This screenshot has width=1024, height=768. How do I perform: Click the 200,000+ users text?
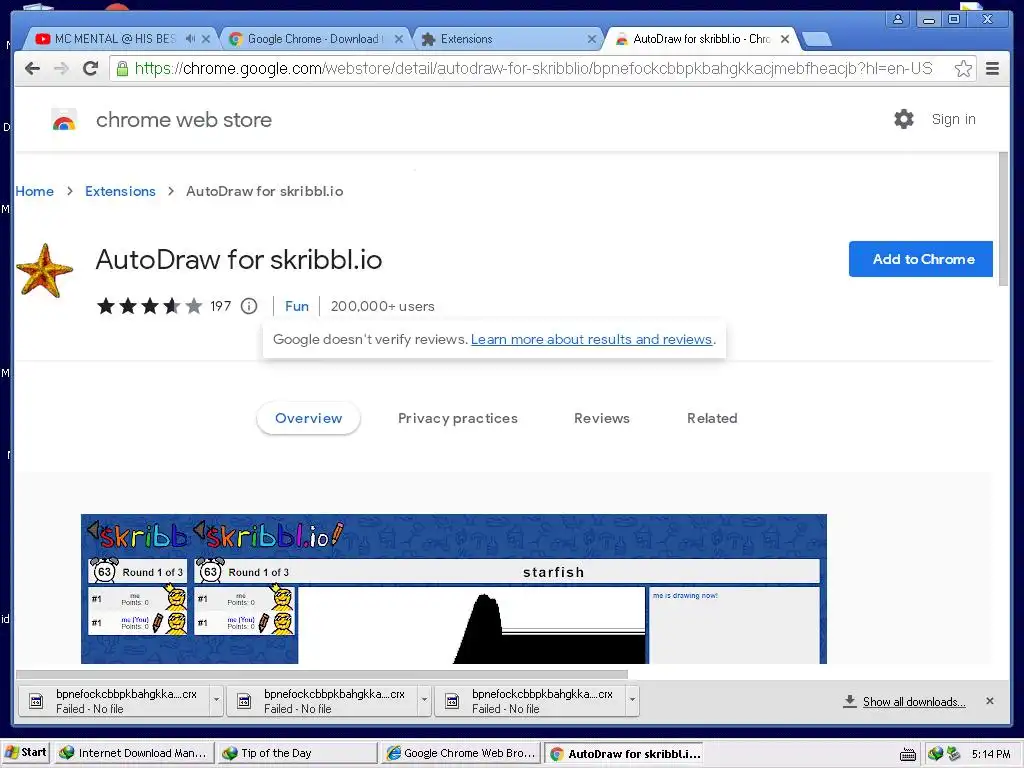[x=382, y=306]
